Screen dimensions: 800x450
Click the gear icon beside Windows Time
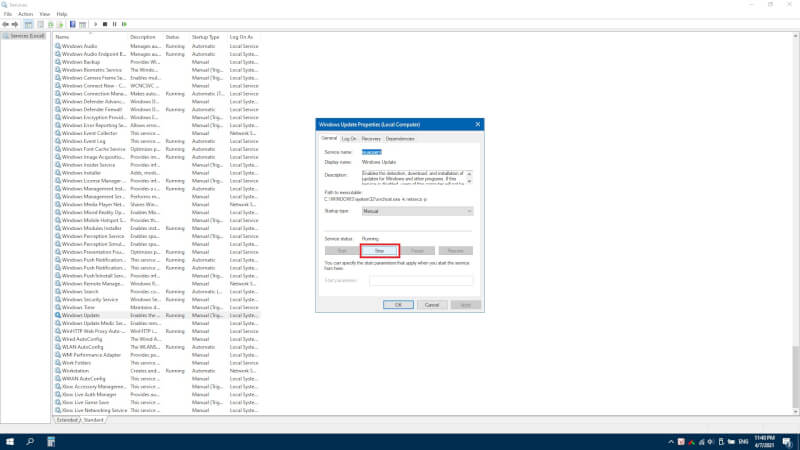58,307
